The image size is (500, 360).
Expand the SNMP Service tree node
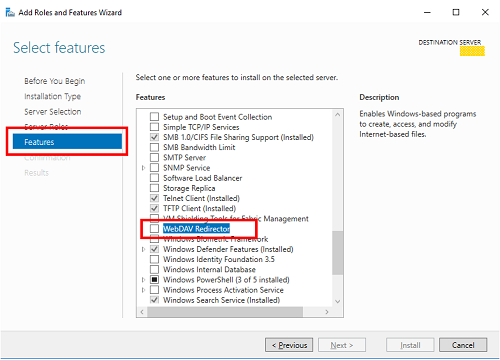click(x=143, y=168)
